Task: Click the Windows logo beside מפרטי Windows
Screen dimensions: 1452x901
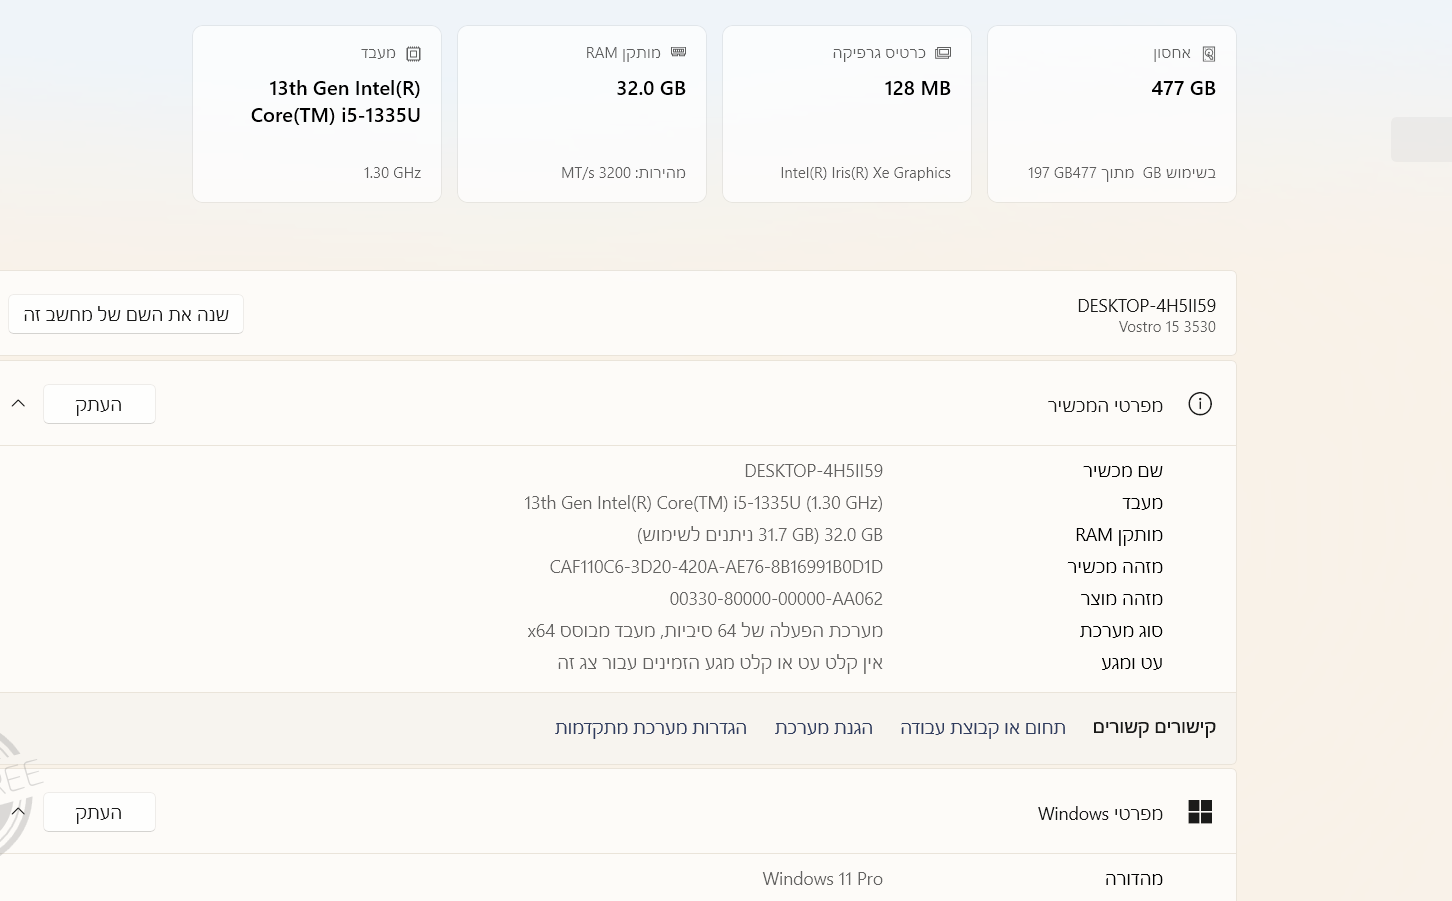Action: coord(1200,812)
